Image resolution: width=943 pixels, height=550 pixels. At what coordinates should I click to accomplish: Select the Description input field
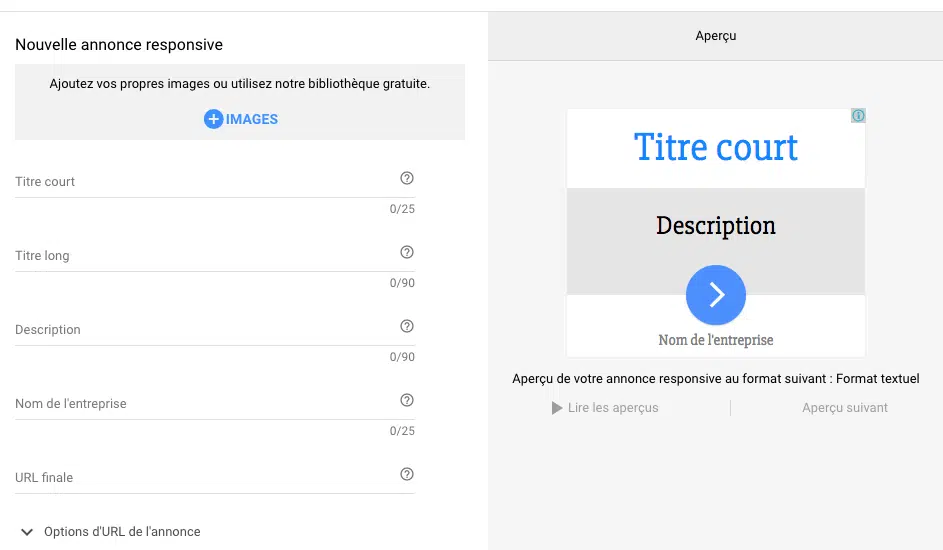(x=200, y=330)
